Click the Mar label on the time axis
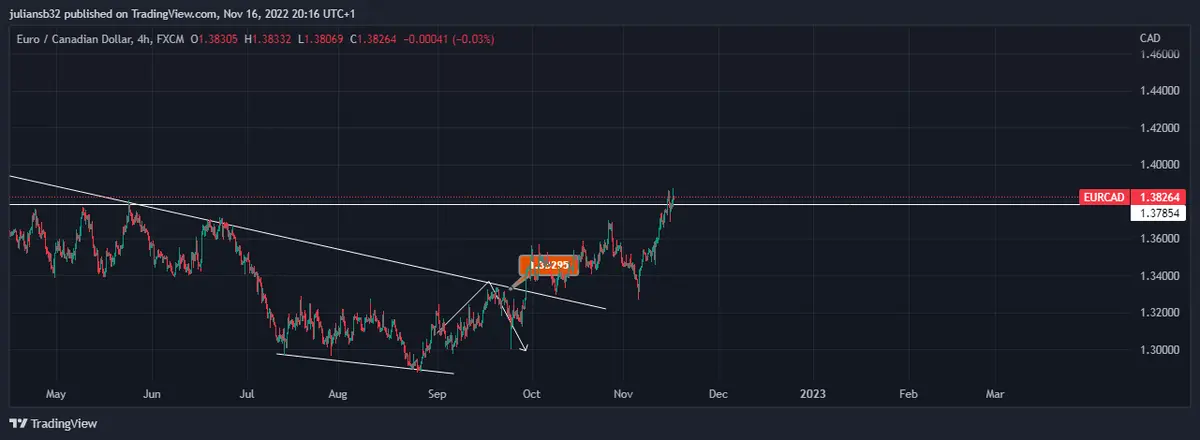Image resolution: width=1200 pixels, height=440 pixels. pyautogui.click(x=995, y=394)
